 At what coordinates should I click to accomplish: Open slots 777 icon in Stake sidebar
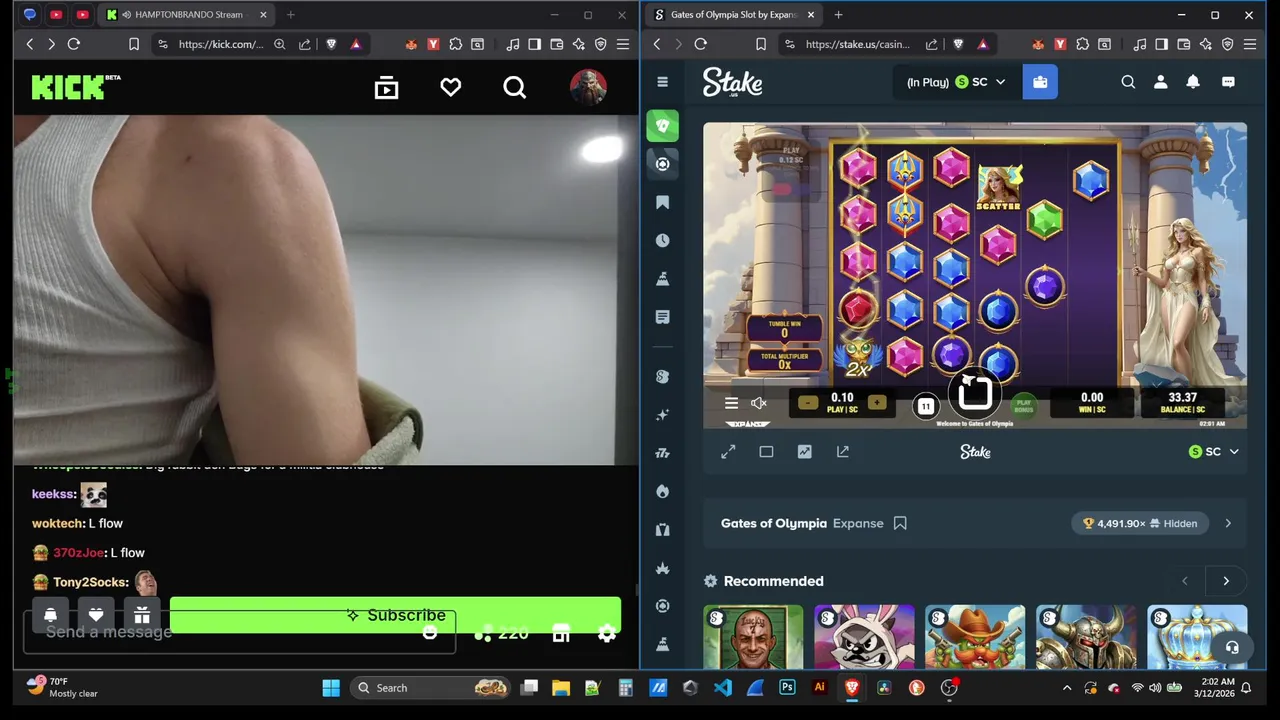(x=662, y=453)
